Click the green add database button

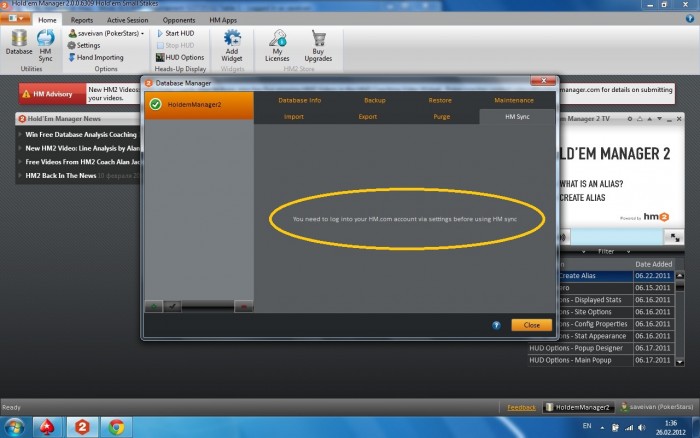pos(154,307)
